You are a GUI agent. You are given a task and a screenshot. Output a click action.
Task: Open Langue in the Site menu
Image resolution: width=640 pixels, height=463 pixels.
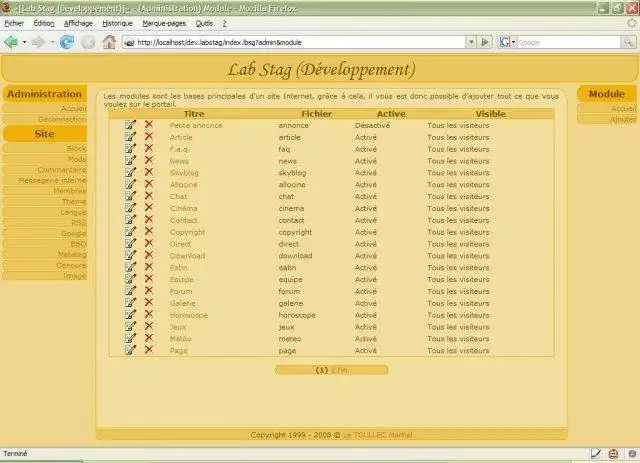click(x=73, y=212)
